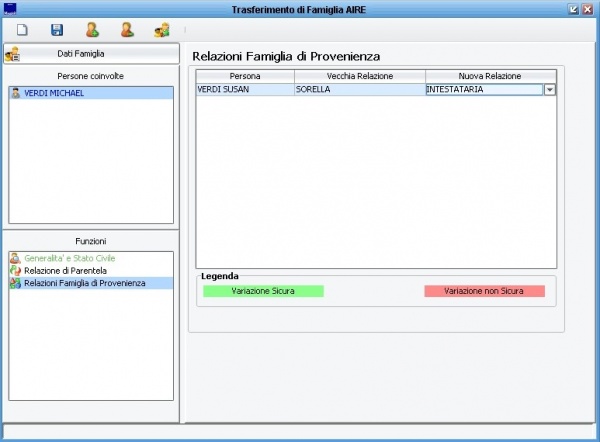Click the Funzioni section label
The width and height of the screenshot is (600, 442).
(91, 241)
